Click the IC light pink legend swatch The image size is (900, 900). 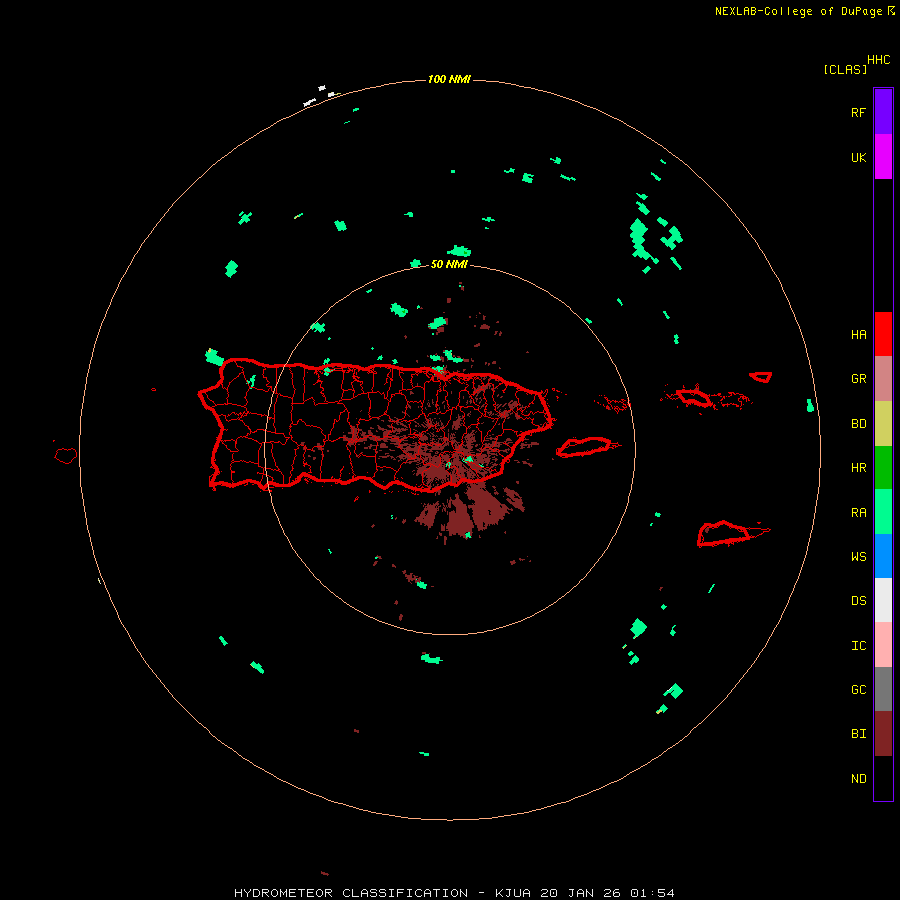click(883, 645)
